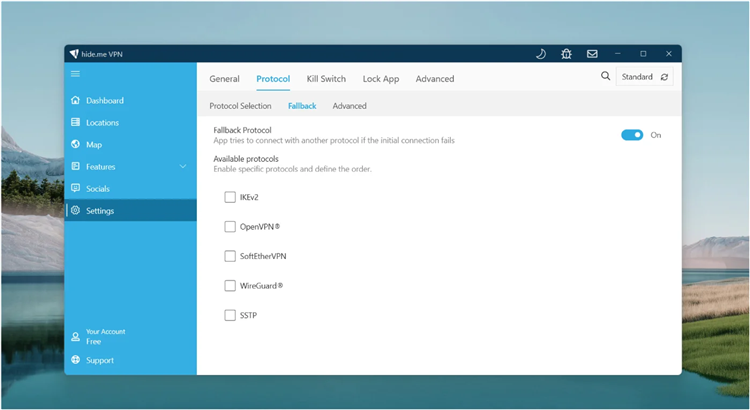Screen dimensions: 750x410
Task: Click the search magnifier icon
Action: click(x=606, y=76)
